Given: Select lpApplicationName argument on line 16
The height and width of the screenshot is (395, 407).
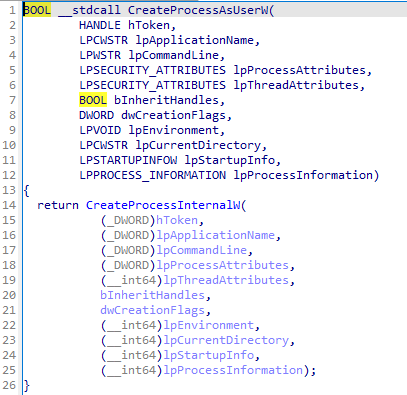Looking at the screenshot, I should (x=215, y=235).
